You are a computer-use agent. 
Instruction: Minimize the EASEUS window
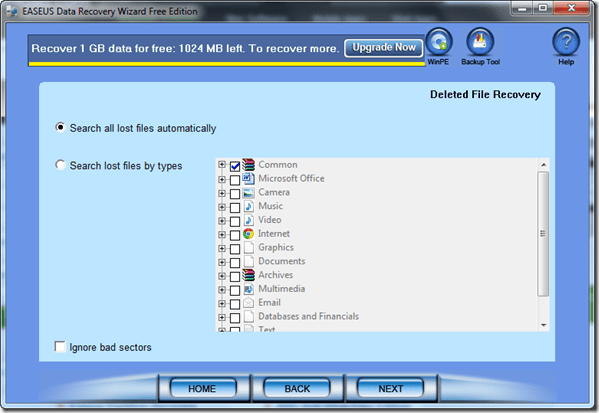tap(522, 8)
